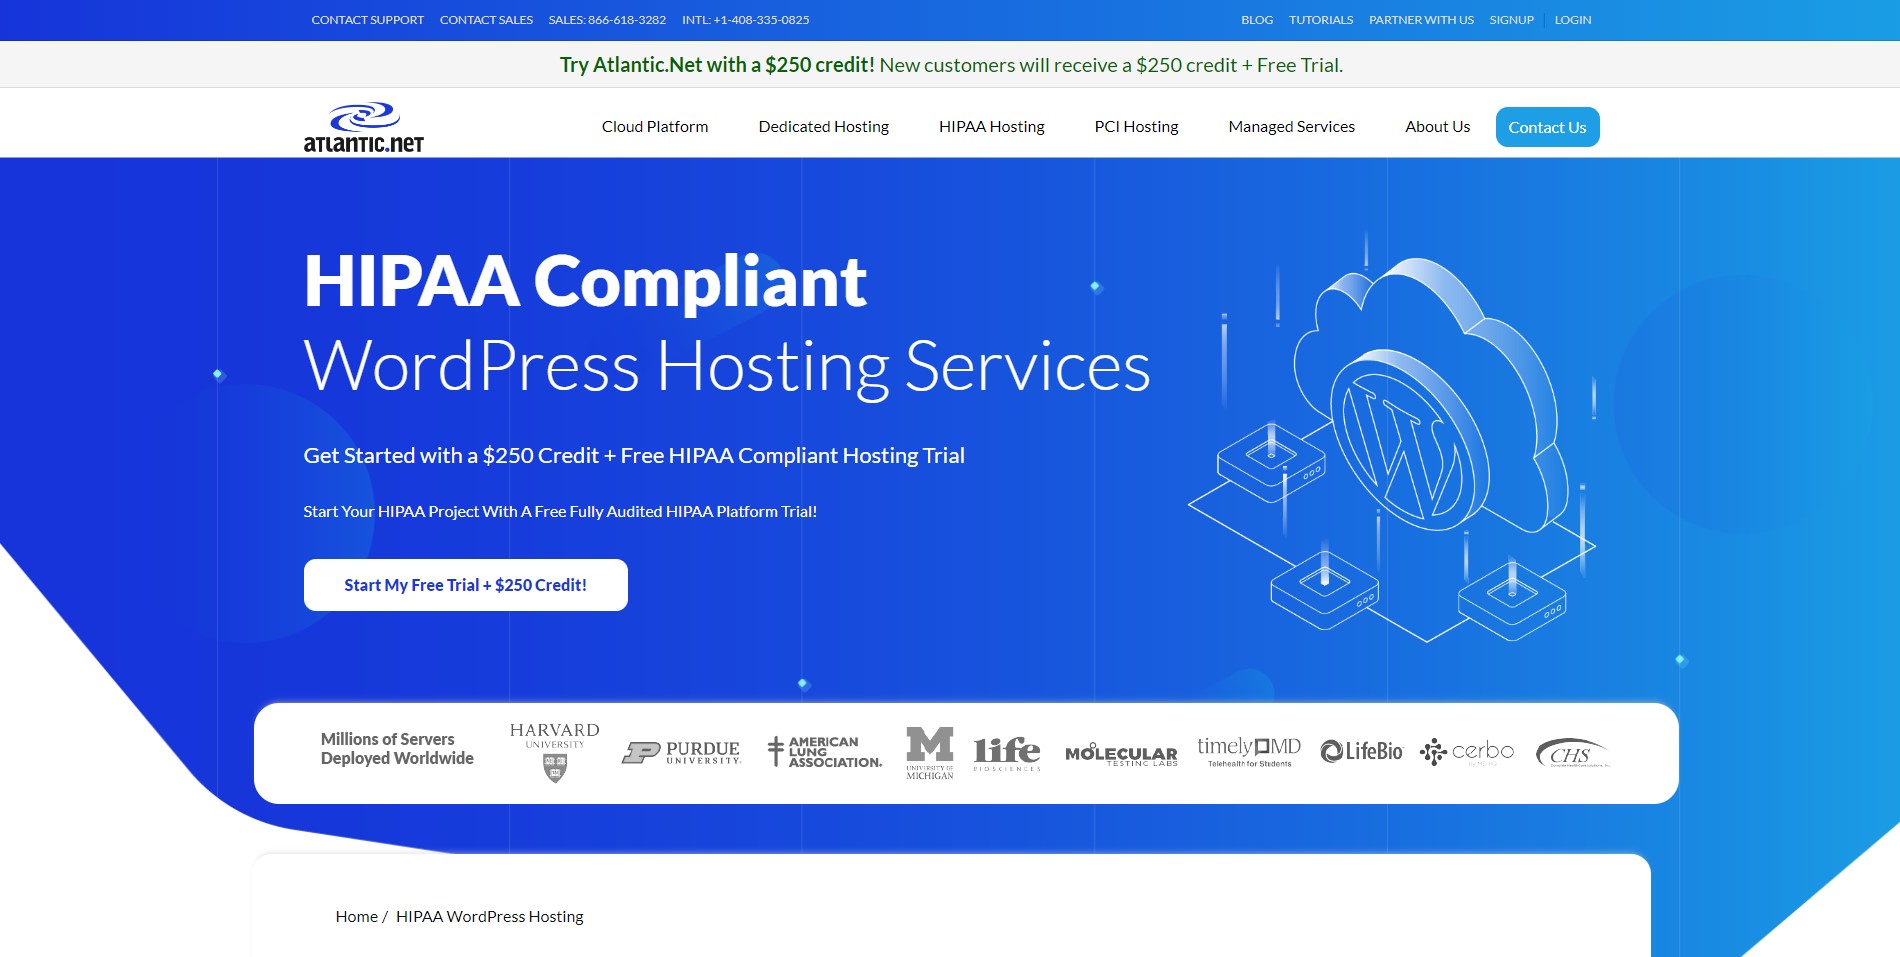Click the INTL phone number +1-408-335-0825
This screenshot has height=957, width=1900.
[x=746, y=20]
